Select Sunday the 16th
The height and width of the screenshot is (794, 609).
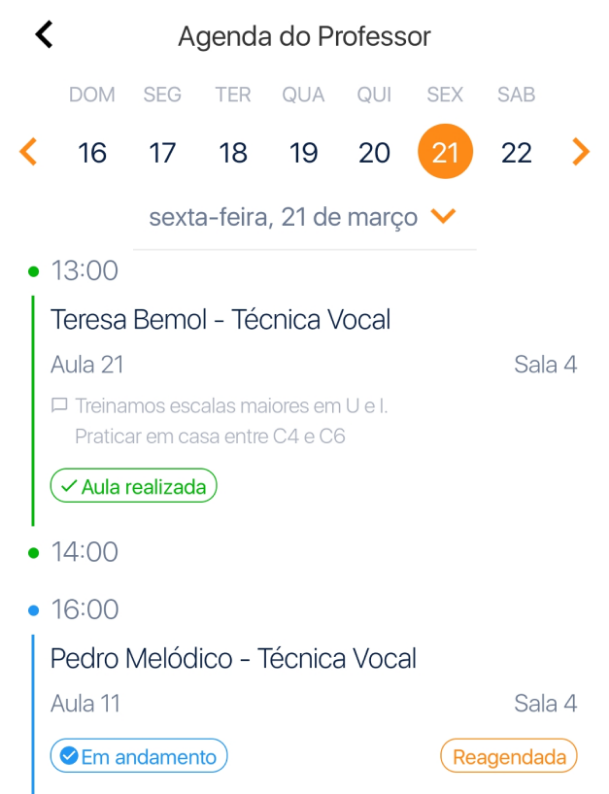tap(92, 153)
